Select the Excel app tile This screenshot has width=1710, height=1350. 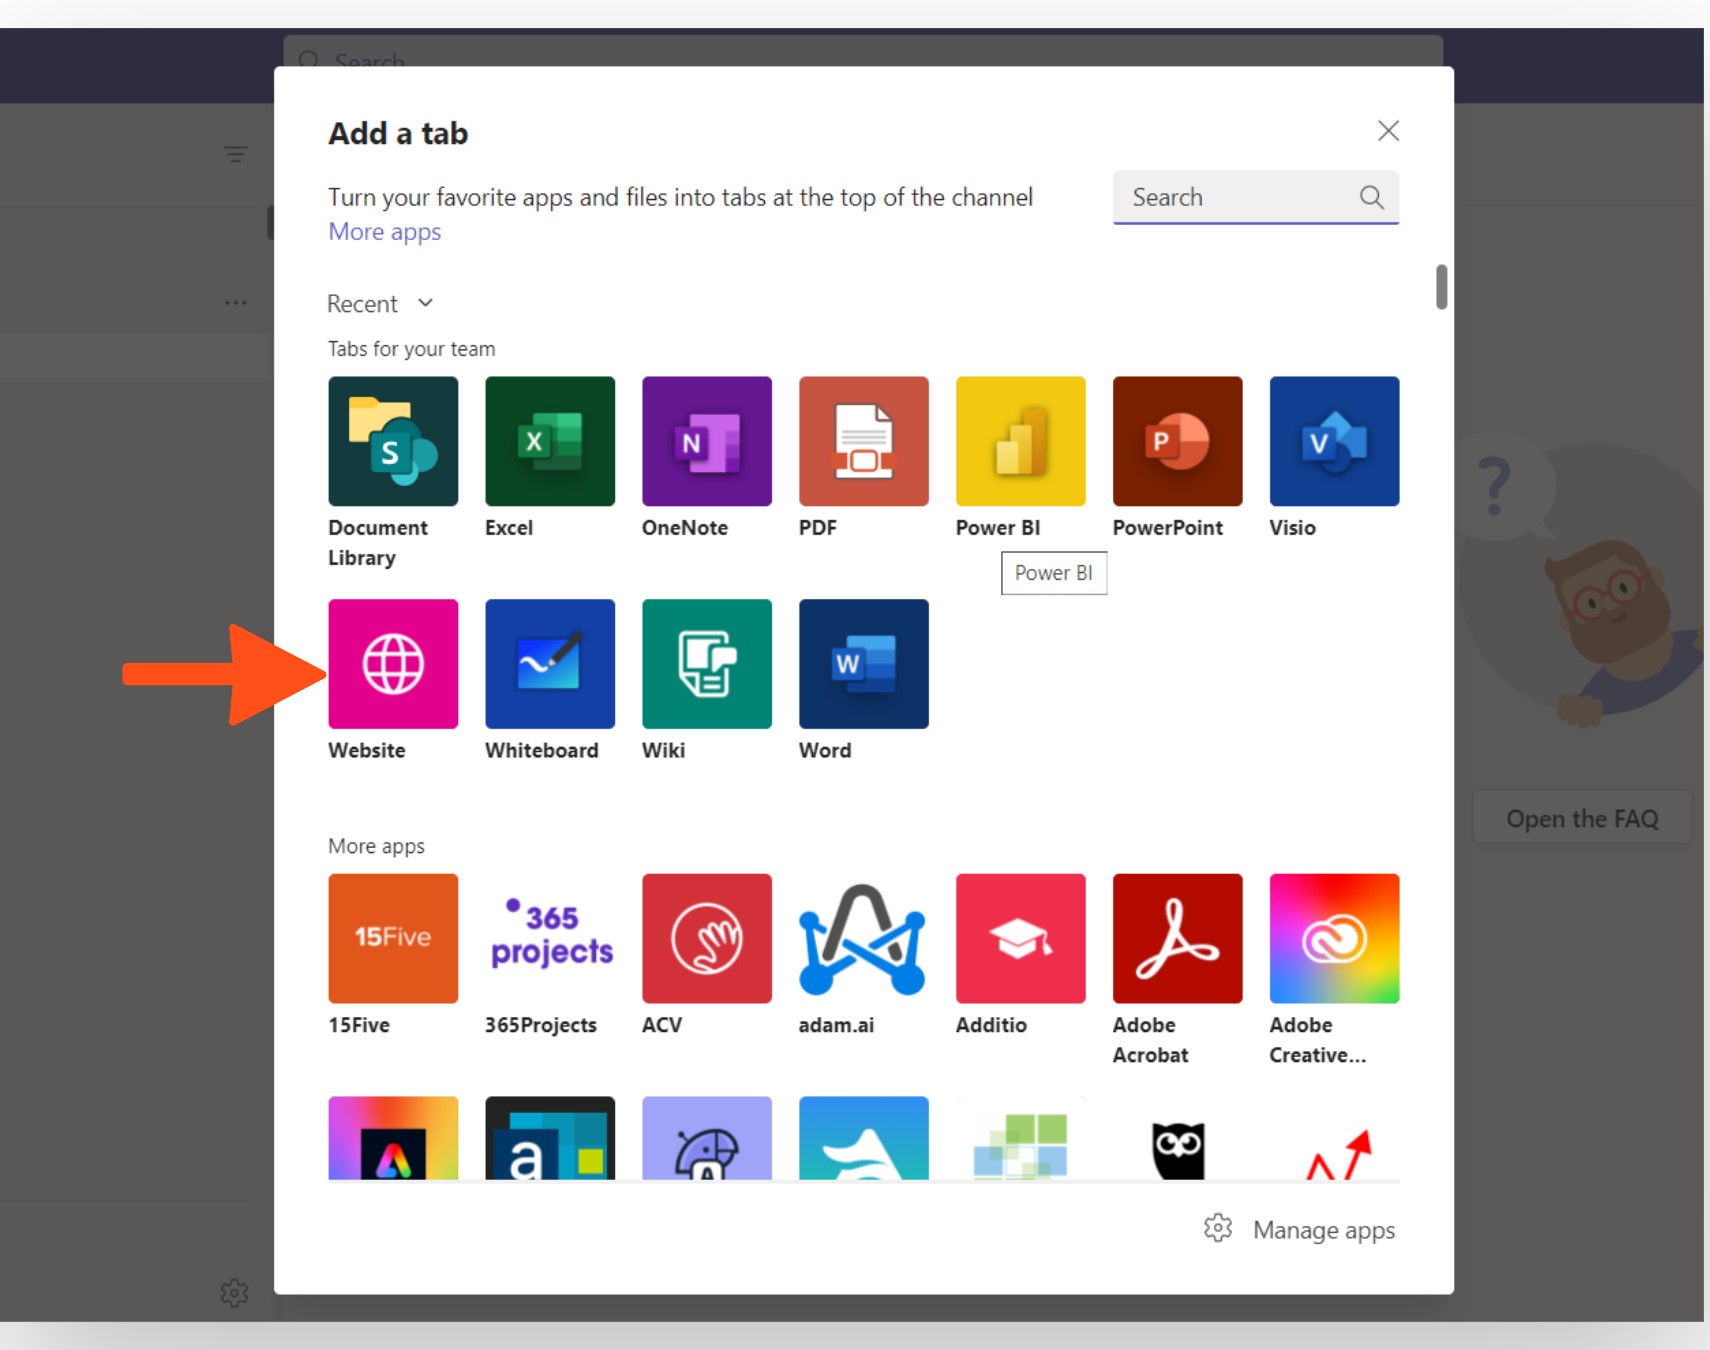pyautogui.click(x=550, y=441)
